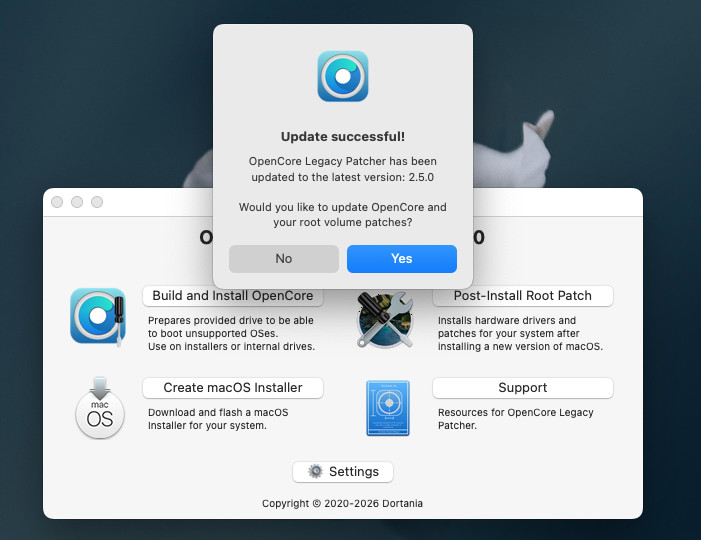Open the Support resources button
Screen dimensions: 701x540
click(523, 388)
